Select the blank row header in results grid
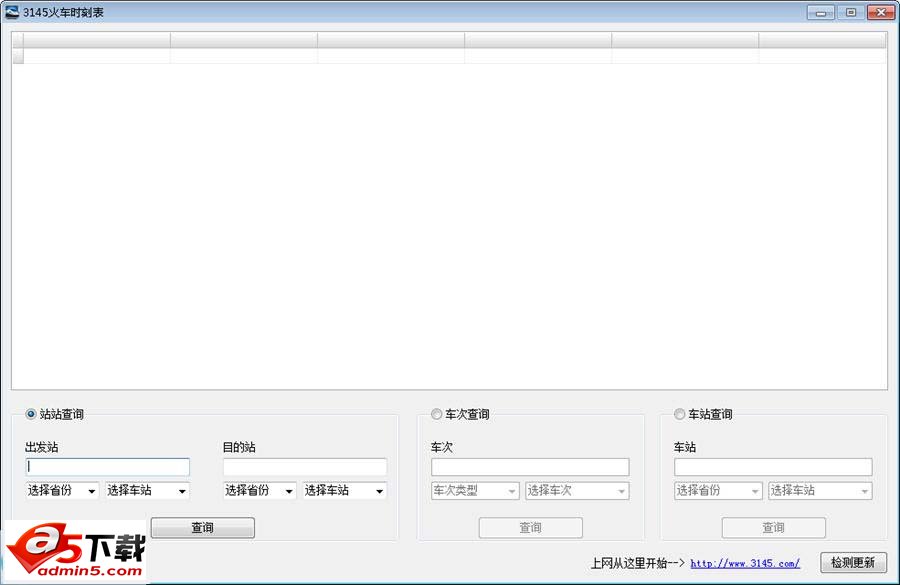 coord(18,56)
